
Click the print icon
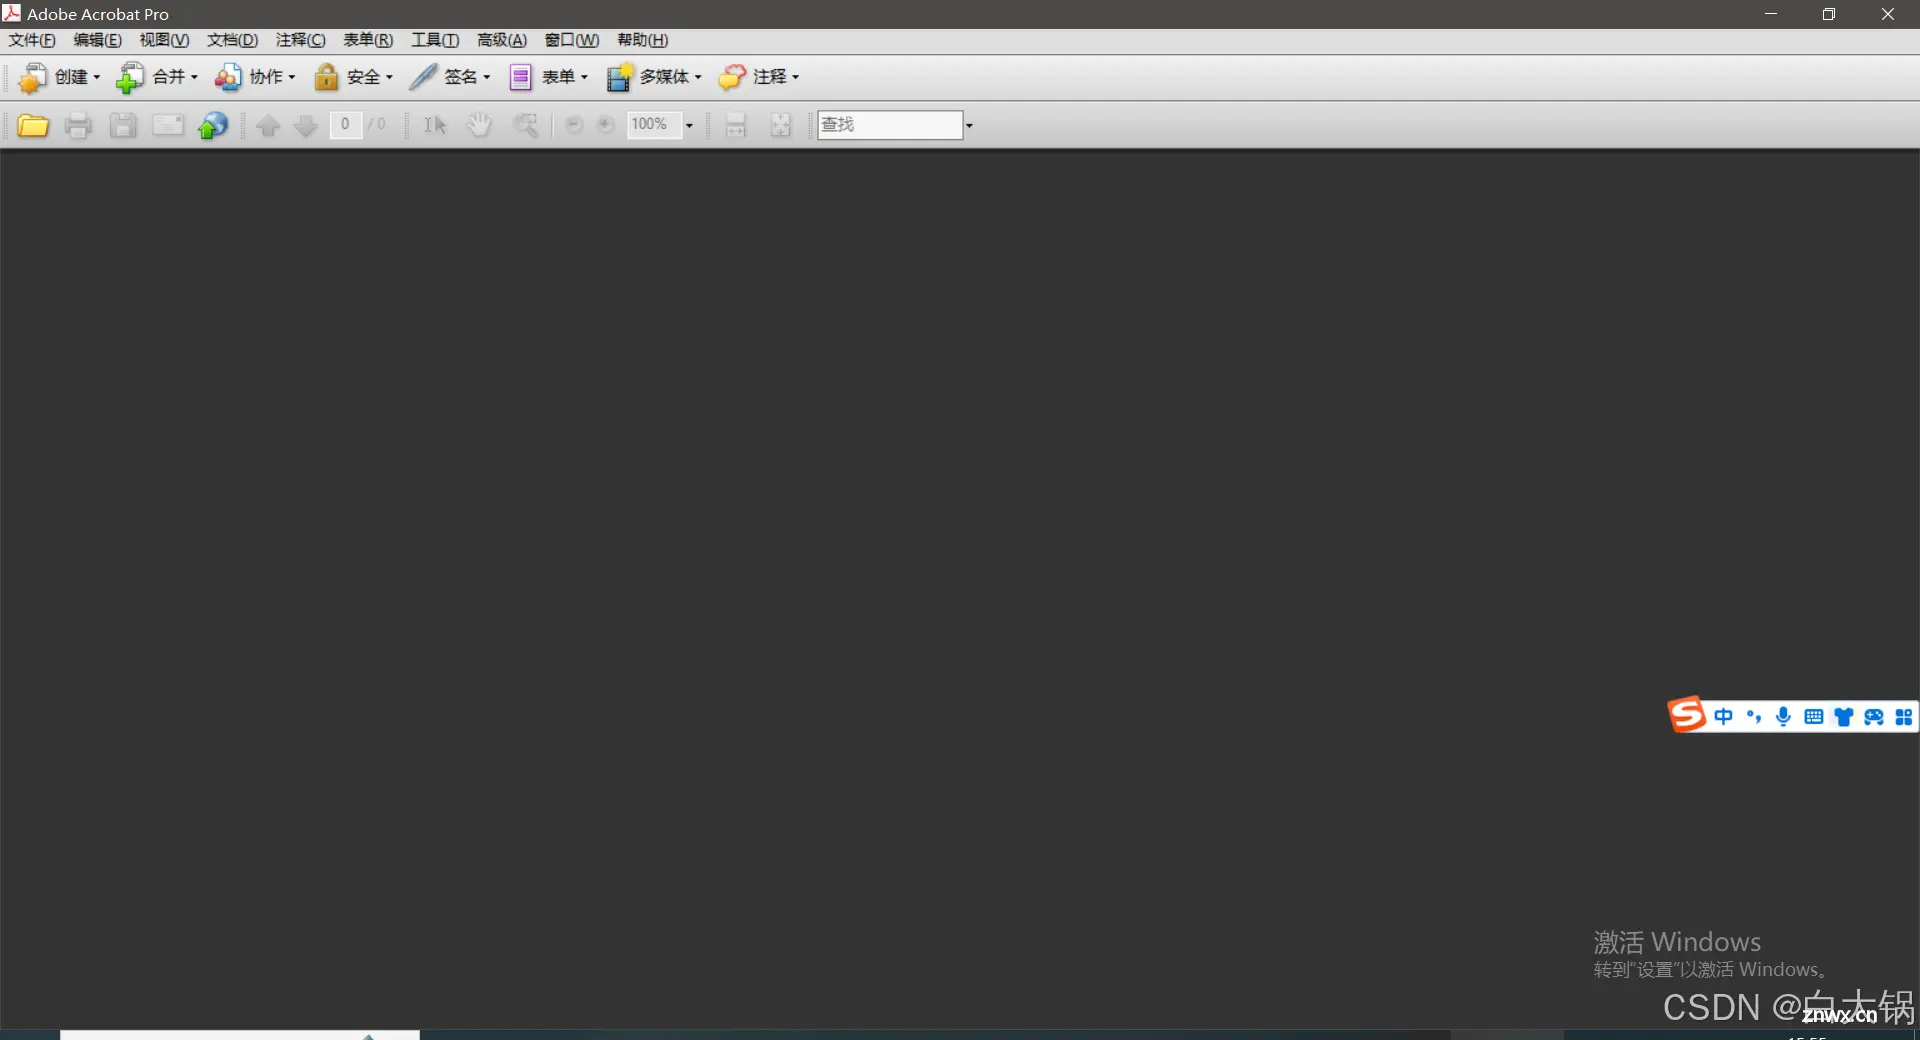coord(78,125)
